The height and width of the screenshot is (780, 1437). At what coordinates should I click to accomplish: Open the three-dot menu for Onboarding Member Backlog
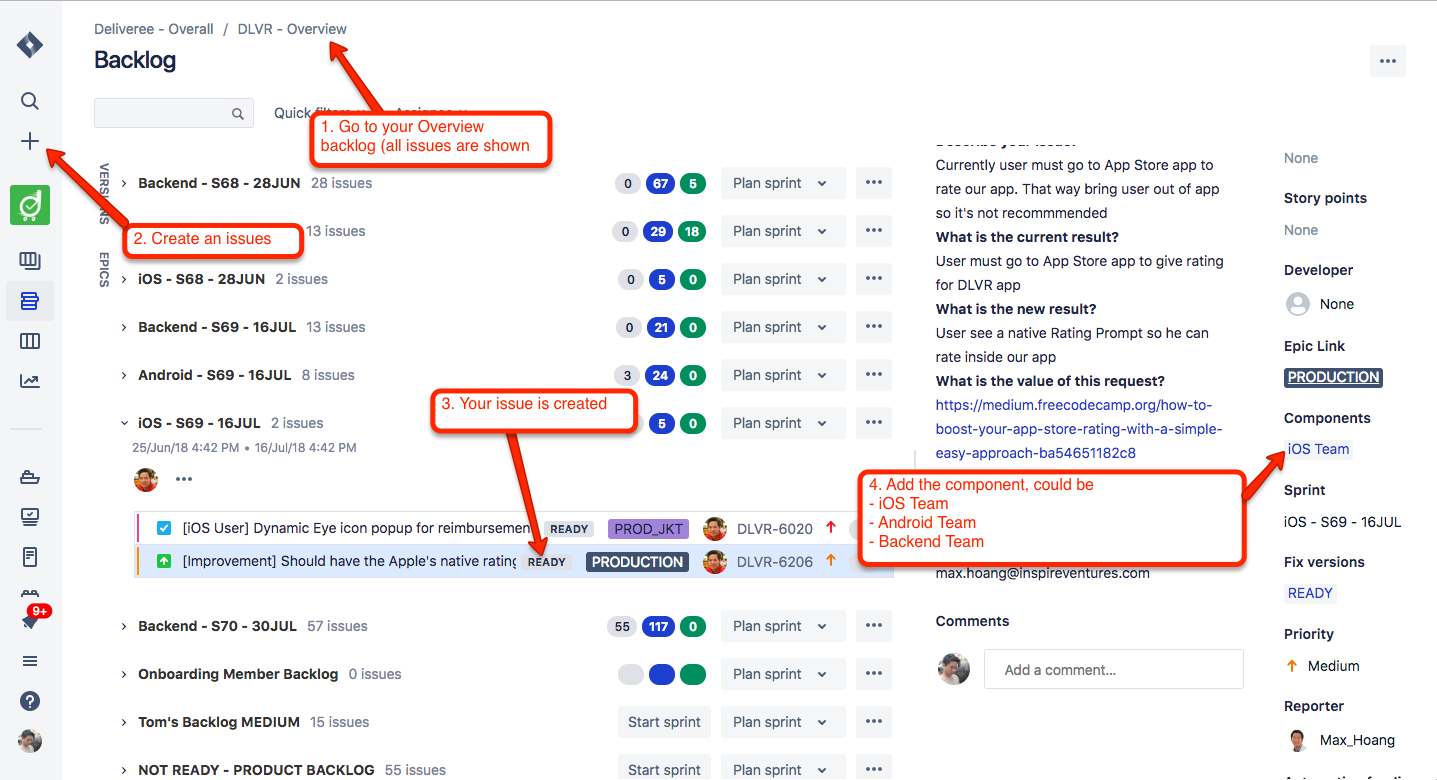(x=874, y=674)
